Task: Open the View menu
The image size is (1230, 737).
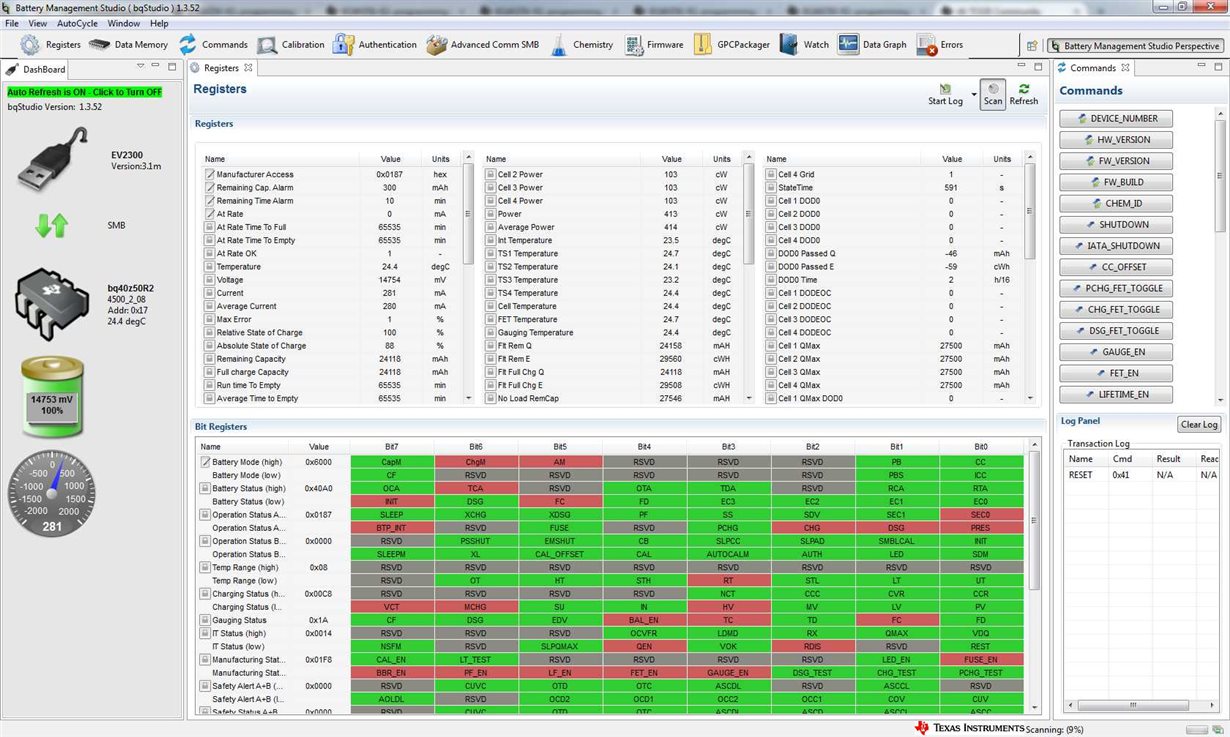Action: (38, 23)
